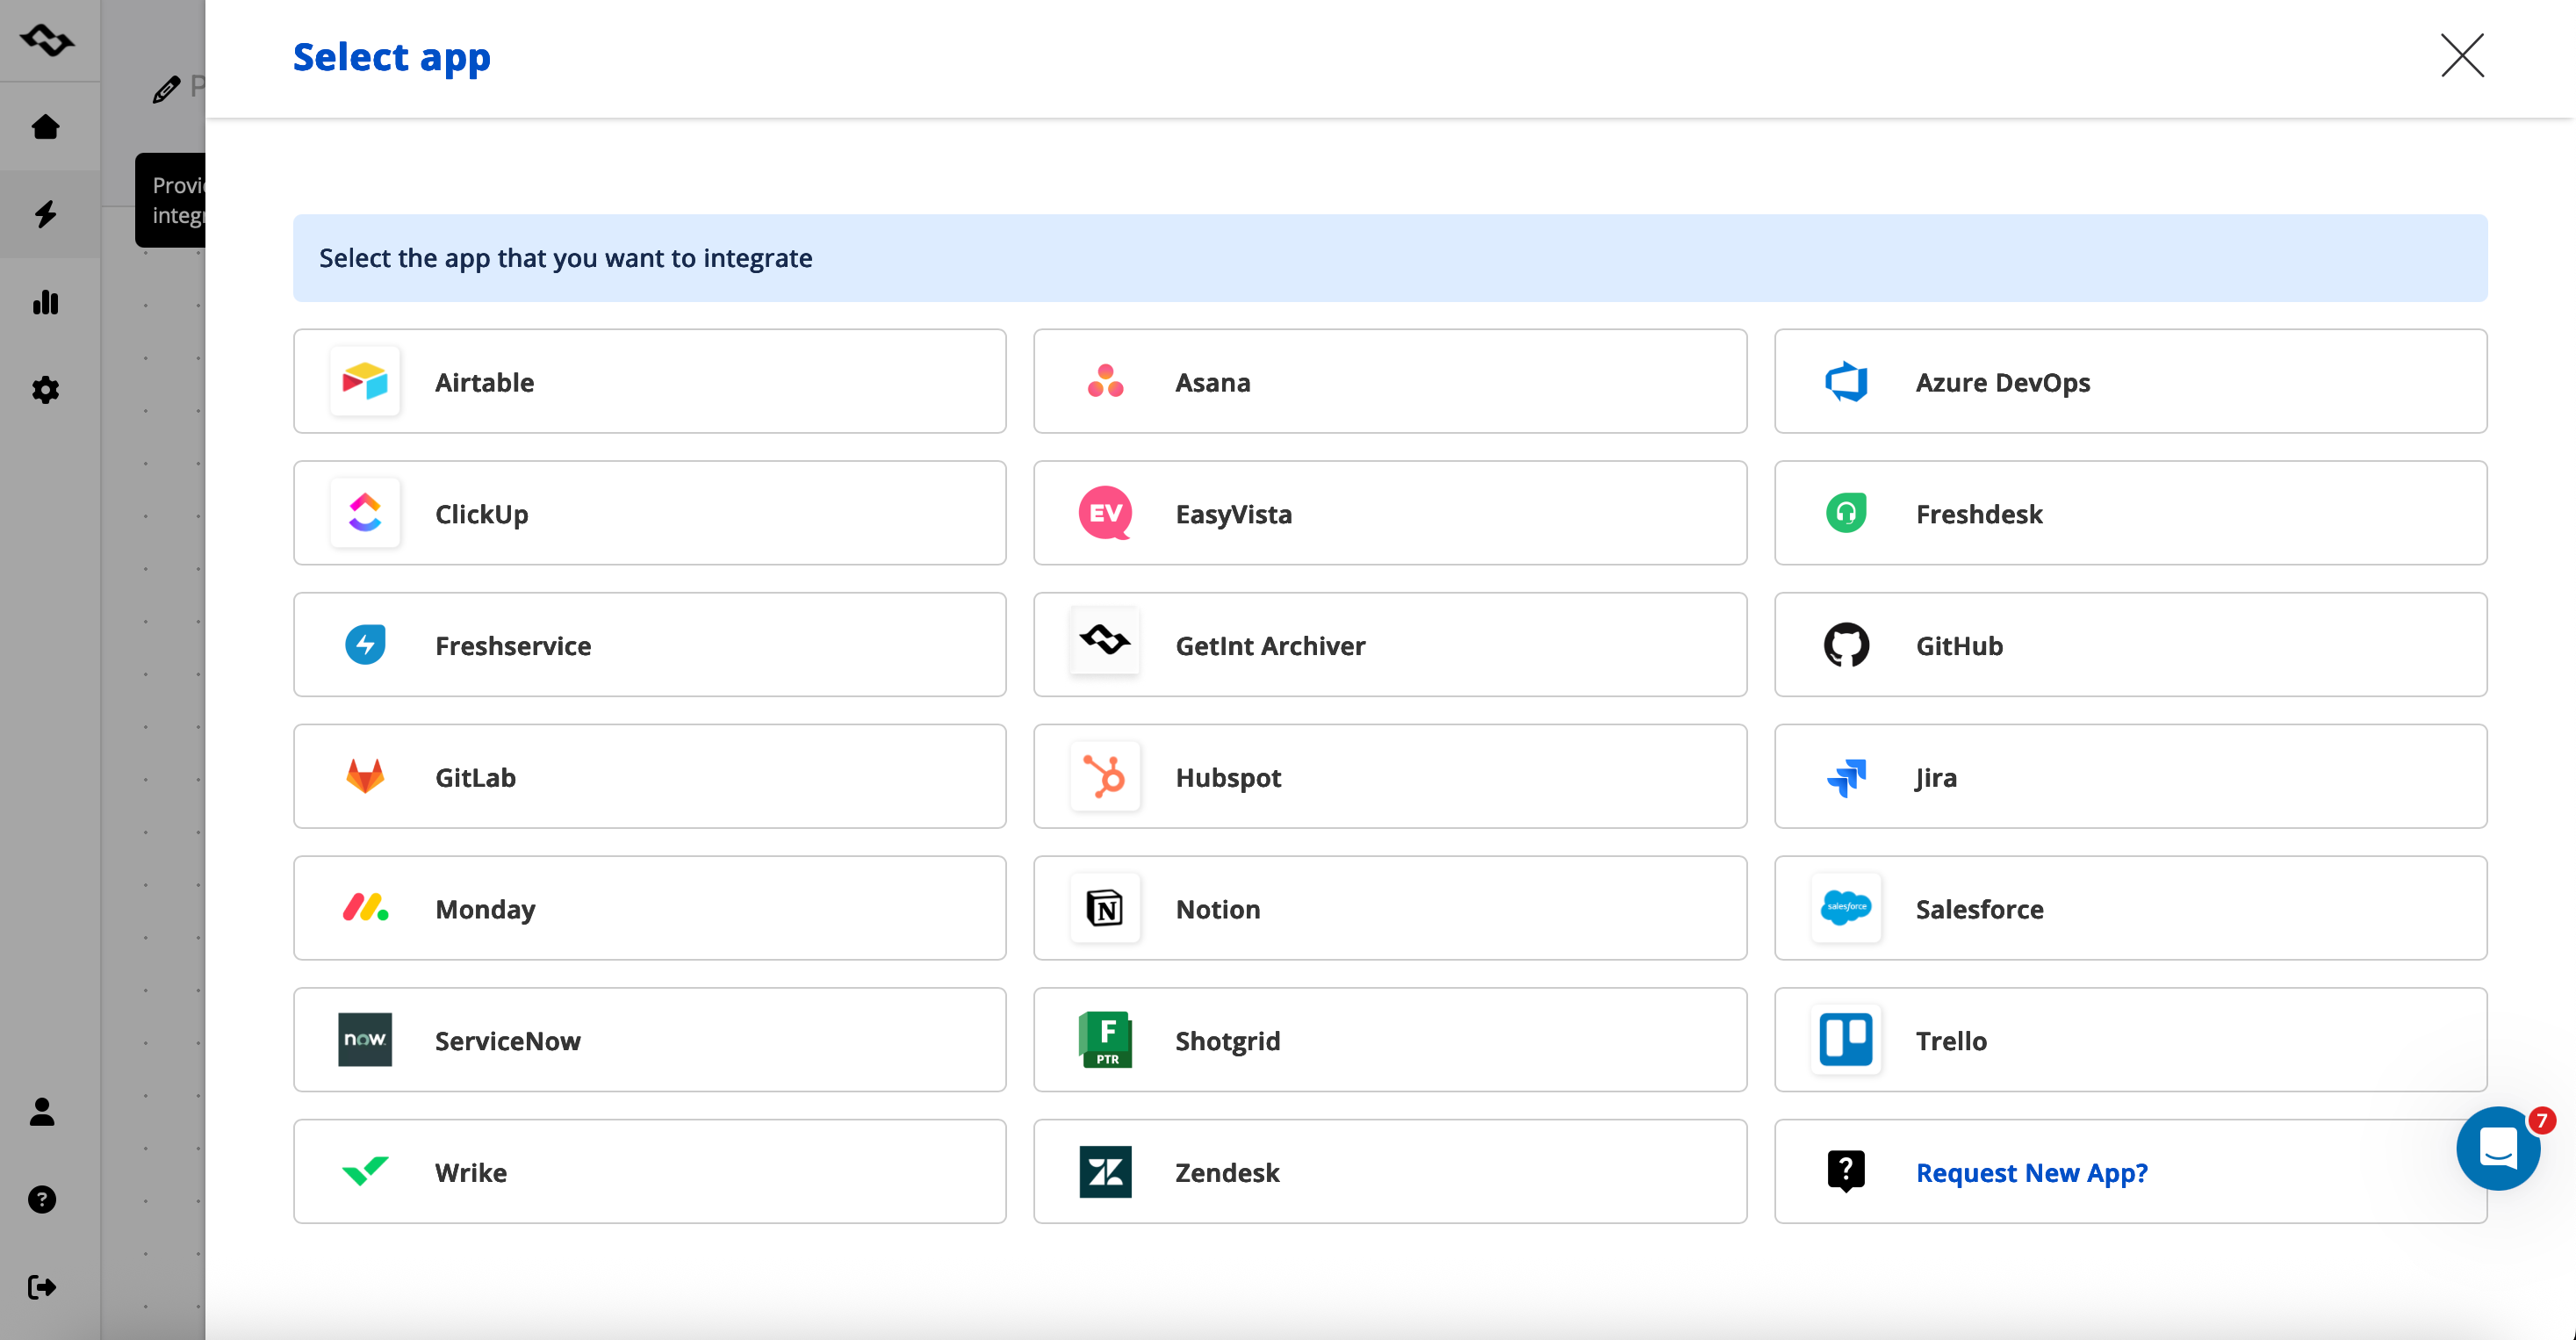This screenshot has height=1340, width=2576.
Task: Choose the Airtable app card
Action: 649,382
